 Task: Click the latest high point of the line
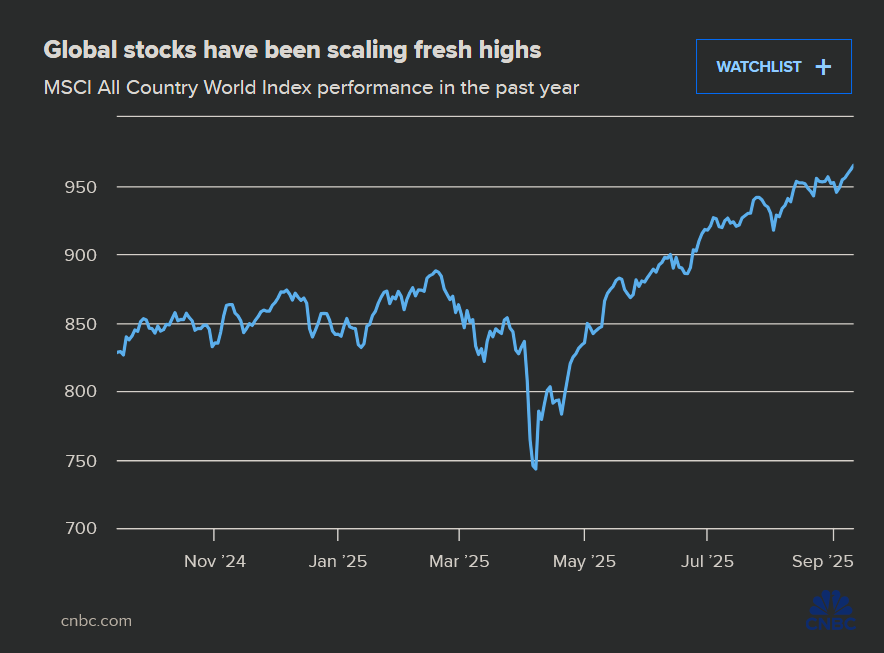(852, 166)
